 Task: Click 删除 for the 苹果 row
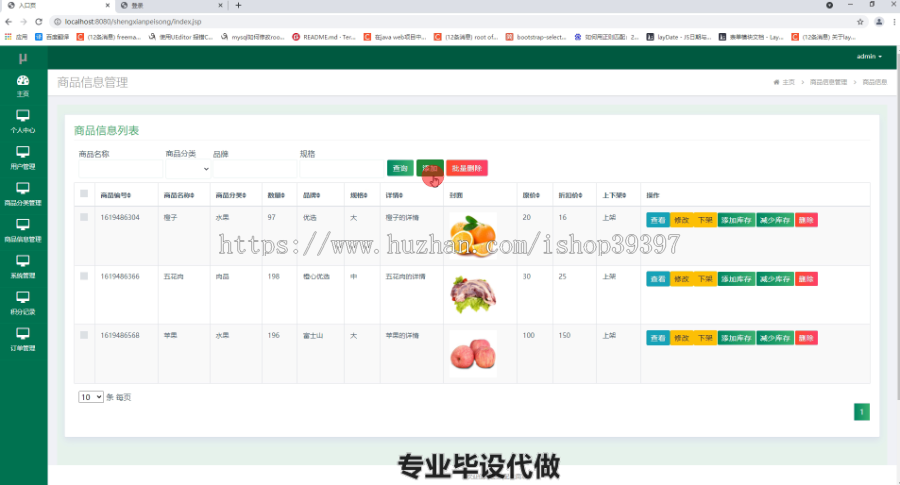806,338
